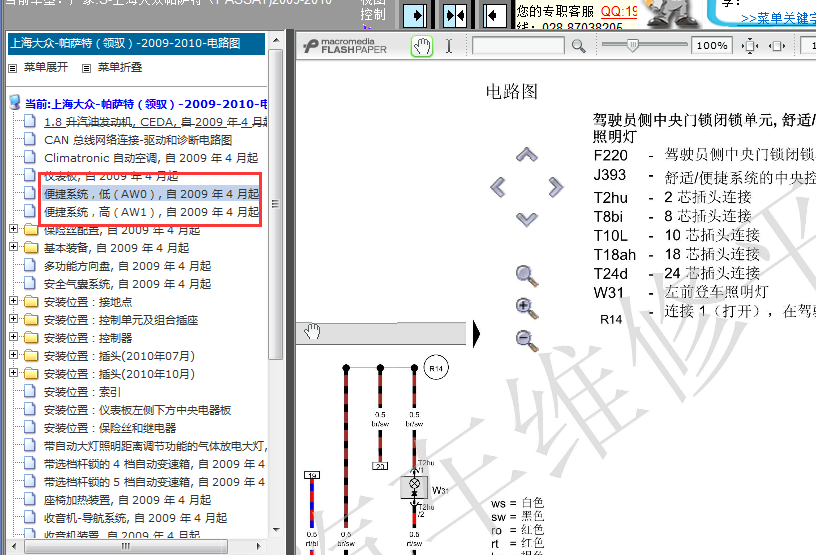The image size is (816, 555).
Task: Click the zoom in magnifier icon
Action: click(527, 308)
